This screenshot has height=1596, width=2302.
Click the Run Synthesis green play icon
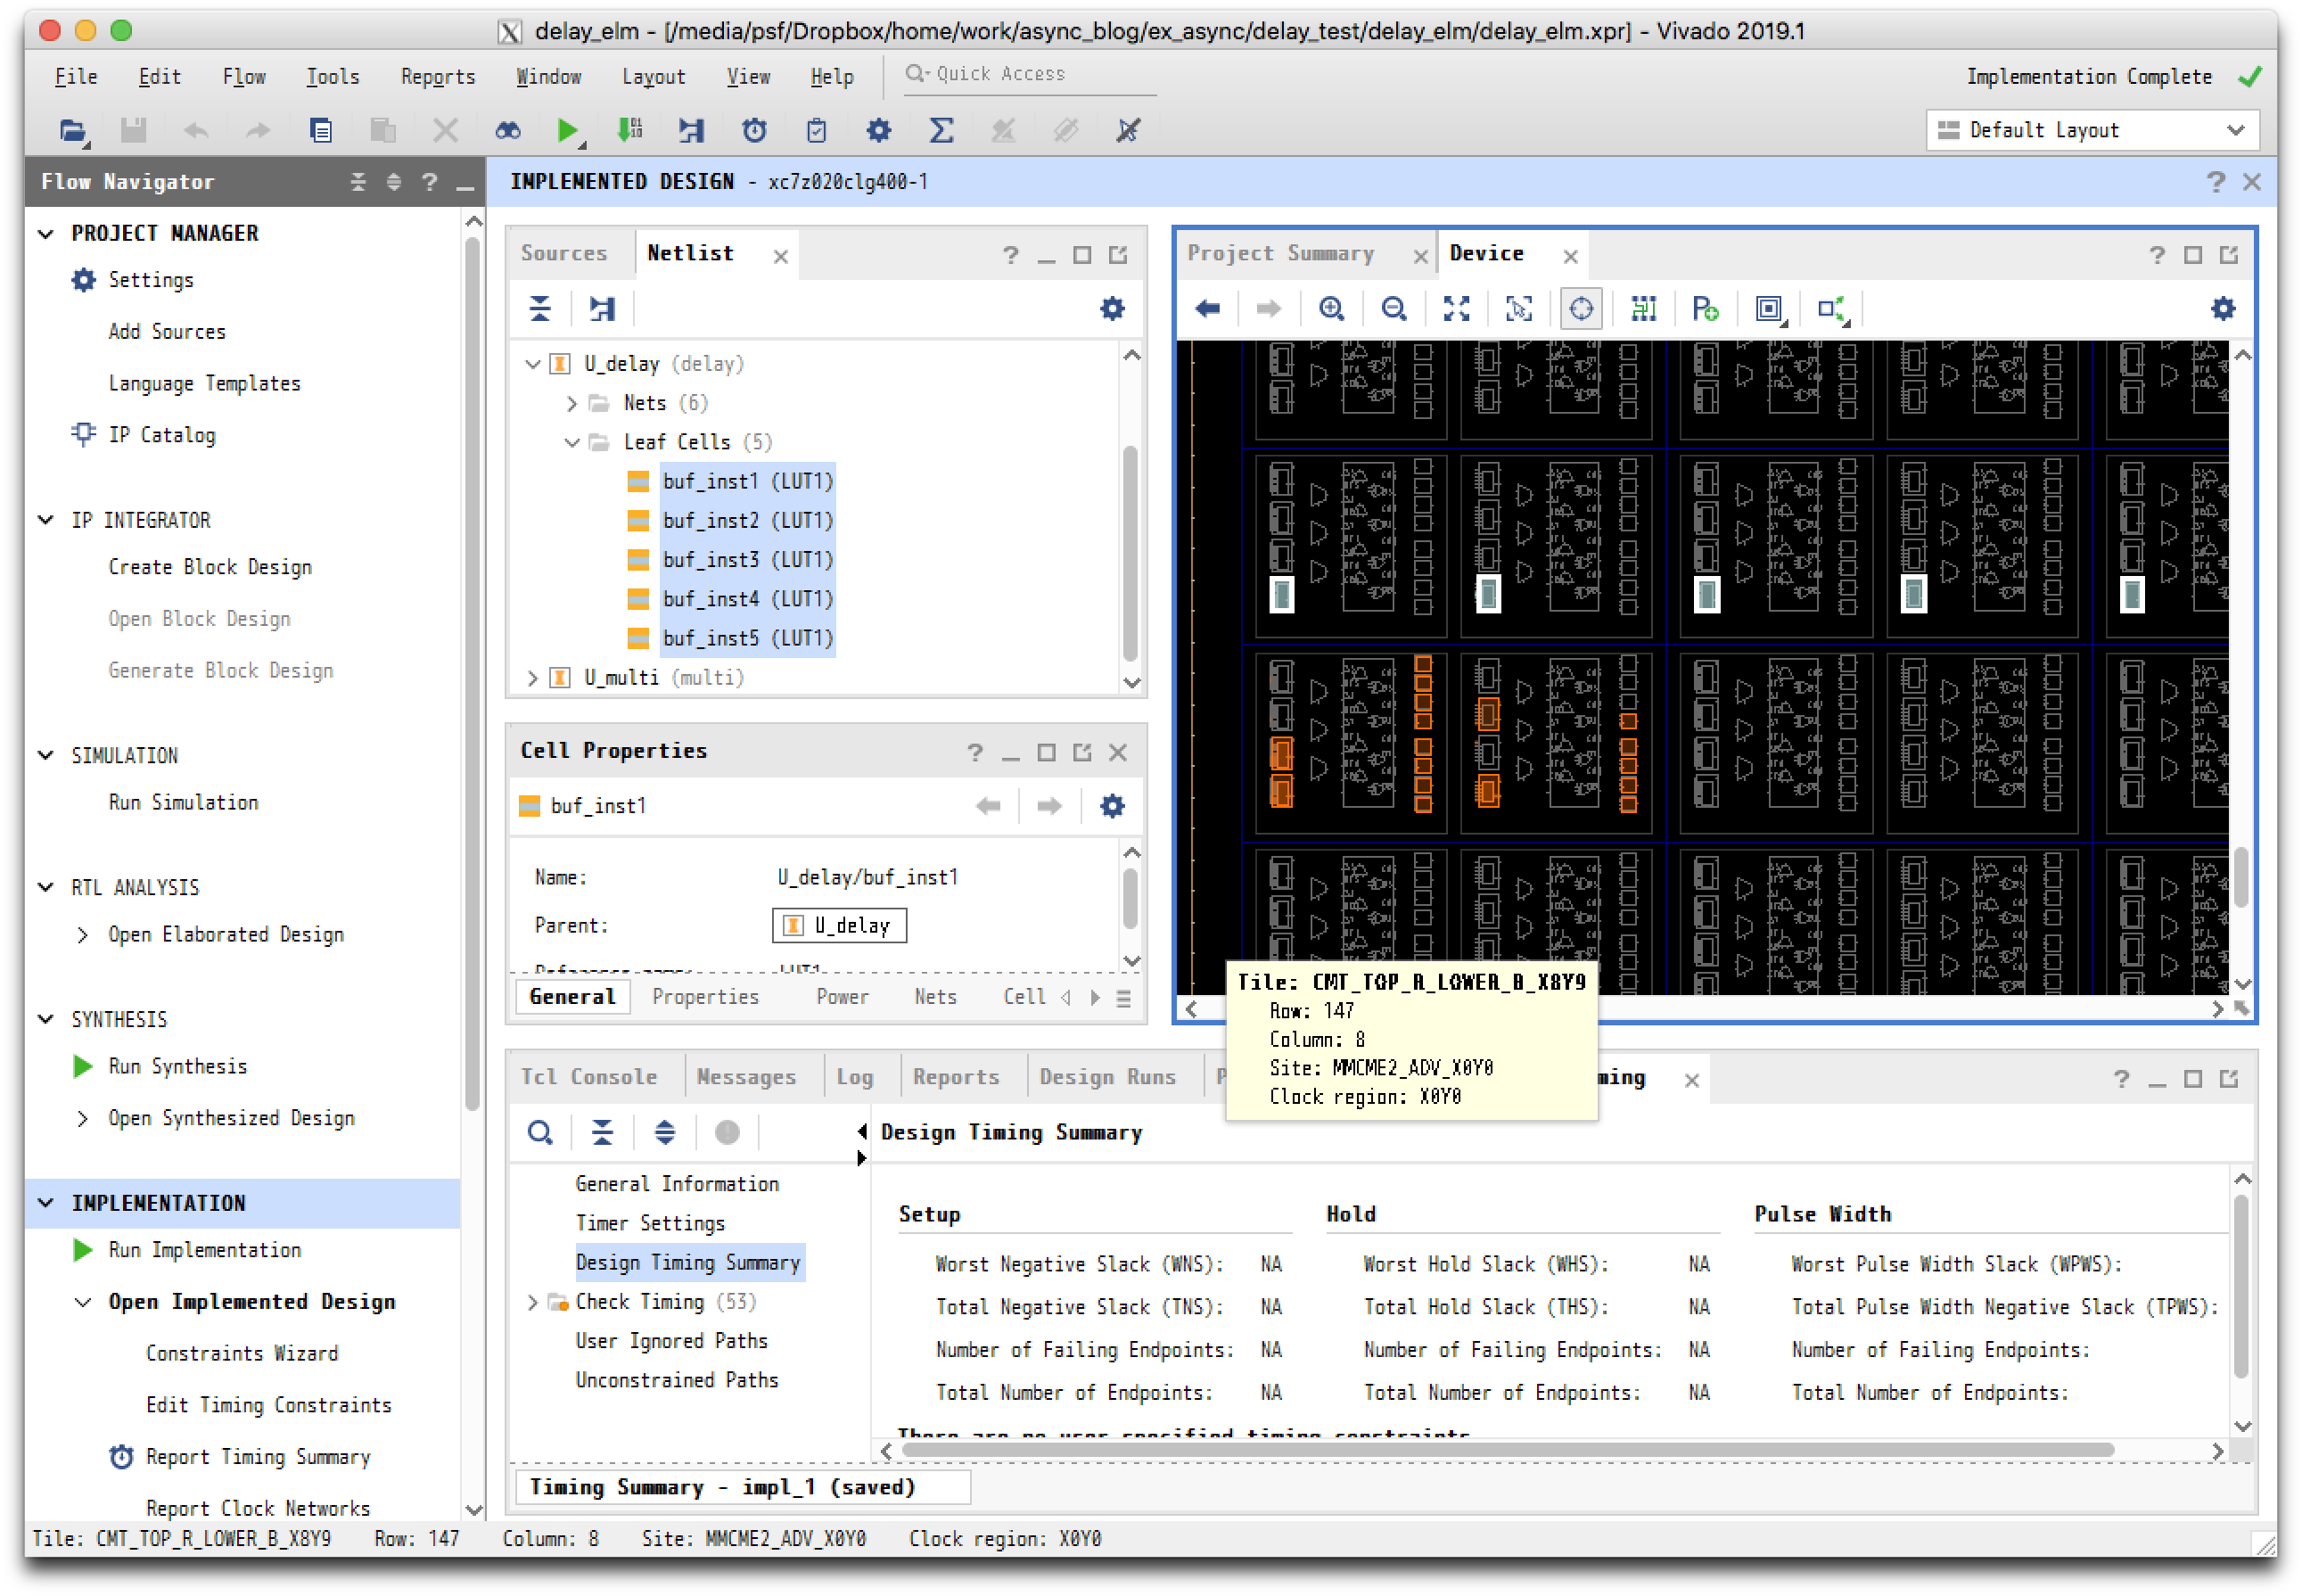coord(83,1066)
